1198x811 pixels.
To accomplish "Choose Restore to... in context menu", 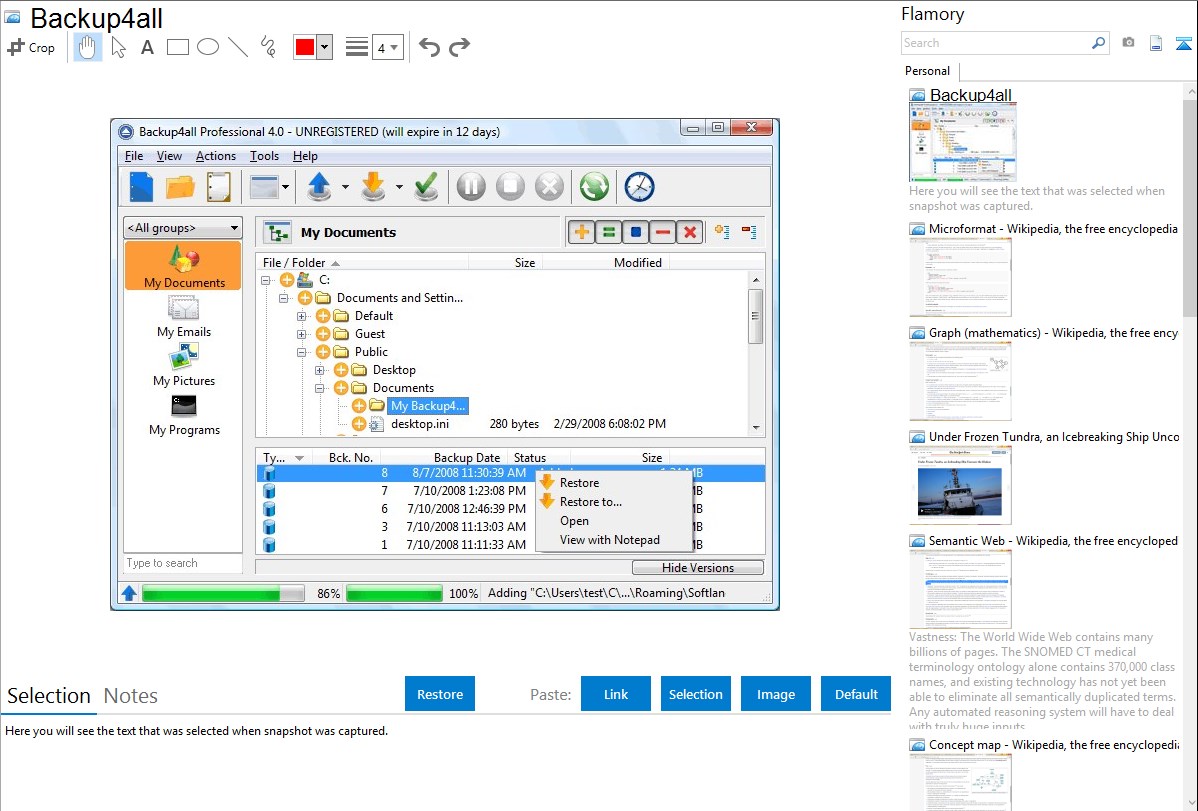I will click(590, 502).
